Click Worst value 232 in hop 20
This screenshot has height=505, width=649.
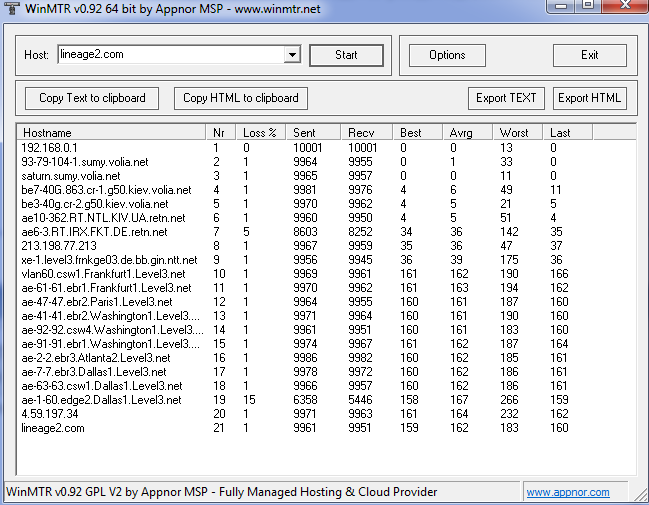coord(509,414)
